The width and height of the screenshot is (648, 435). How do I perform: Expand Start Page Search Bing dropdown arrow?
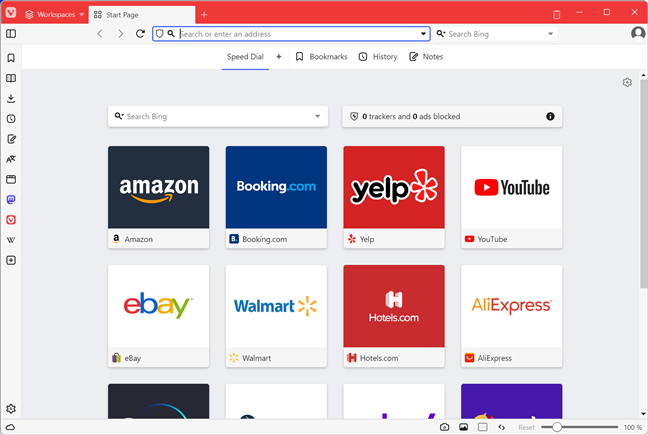coord(317,116)
